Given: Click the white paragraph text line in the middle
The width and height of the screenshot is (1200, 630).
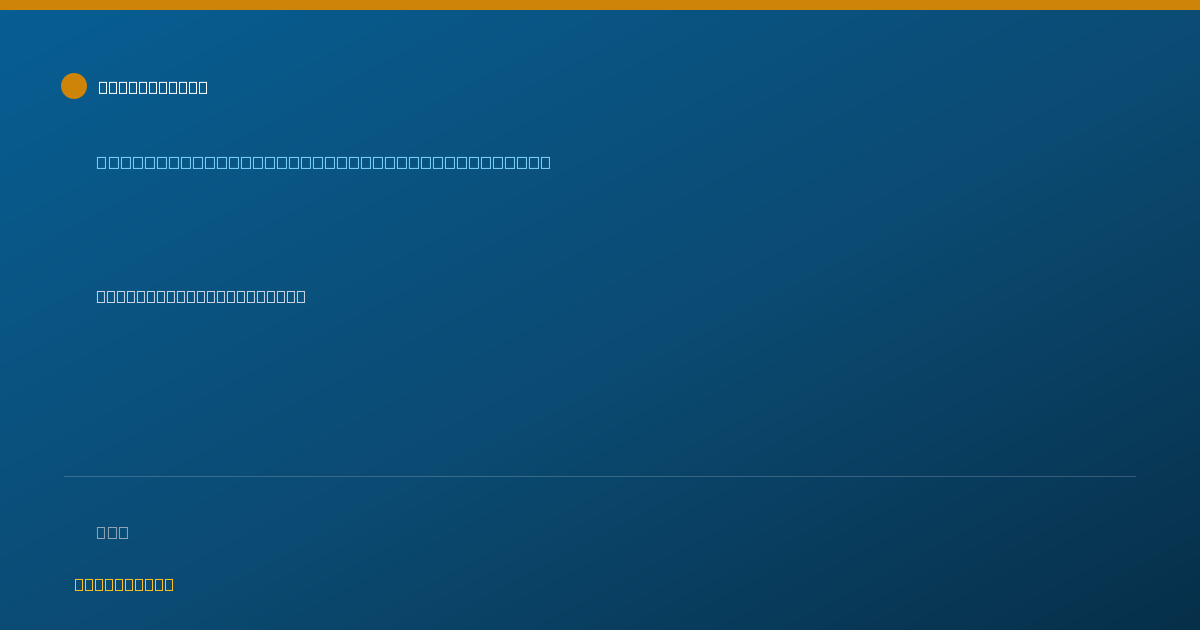Looking at the screenshot, I should (x=201, y=296).
